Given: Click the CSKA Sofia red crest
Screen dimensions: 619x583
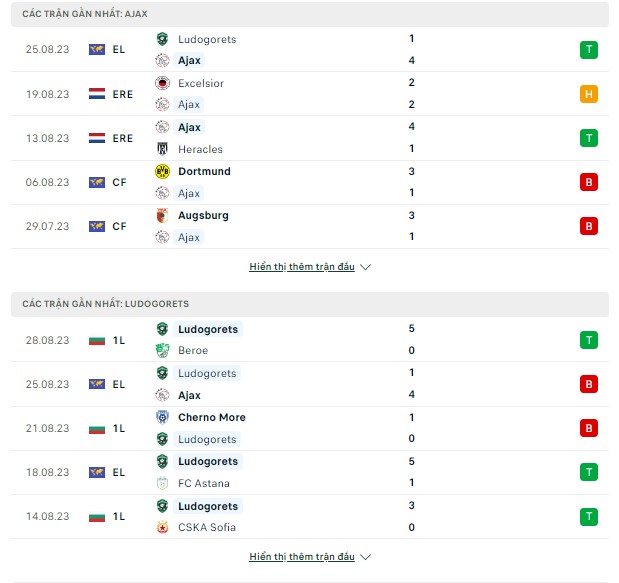Looking at the screenshot, I should point(163,528).
